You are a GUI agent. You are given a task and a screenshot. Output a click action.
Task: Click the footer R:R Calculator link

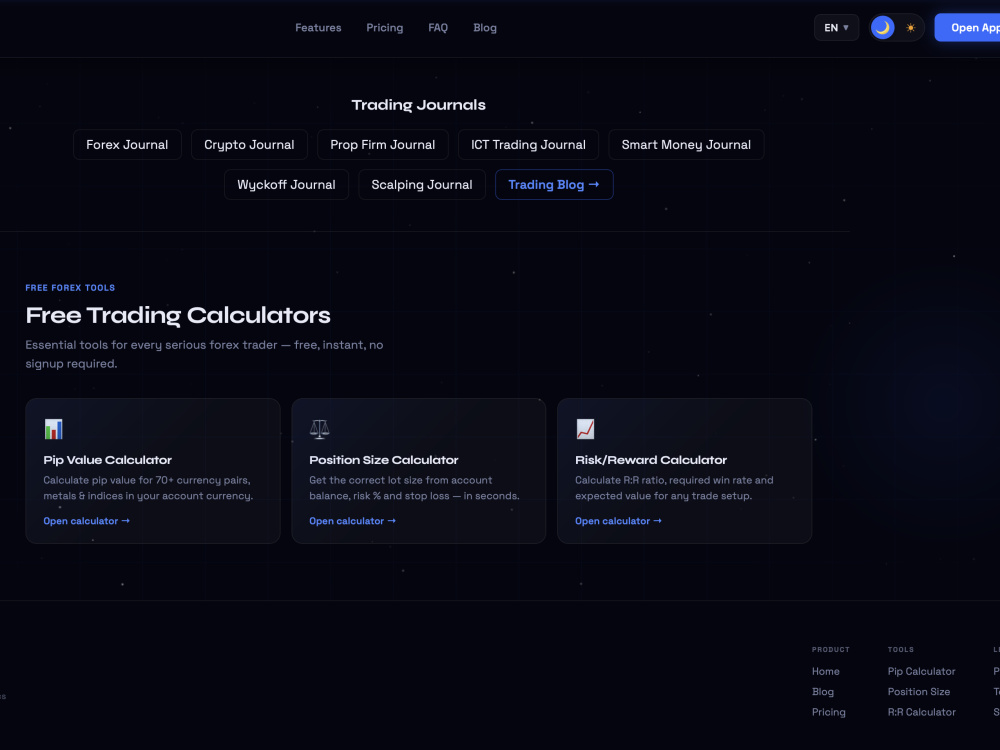tap(922, 712)
